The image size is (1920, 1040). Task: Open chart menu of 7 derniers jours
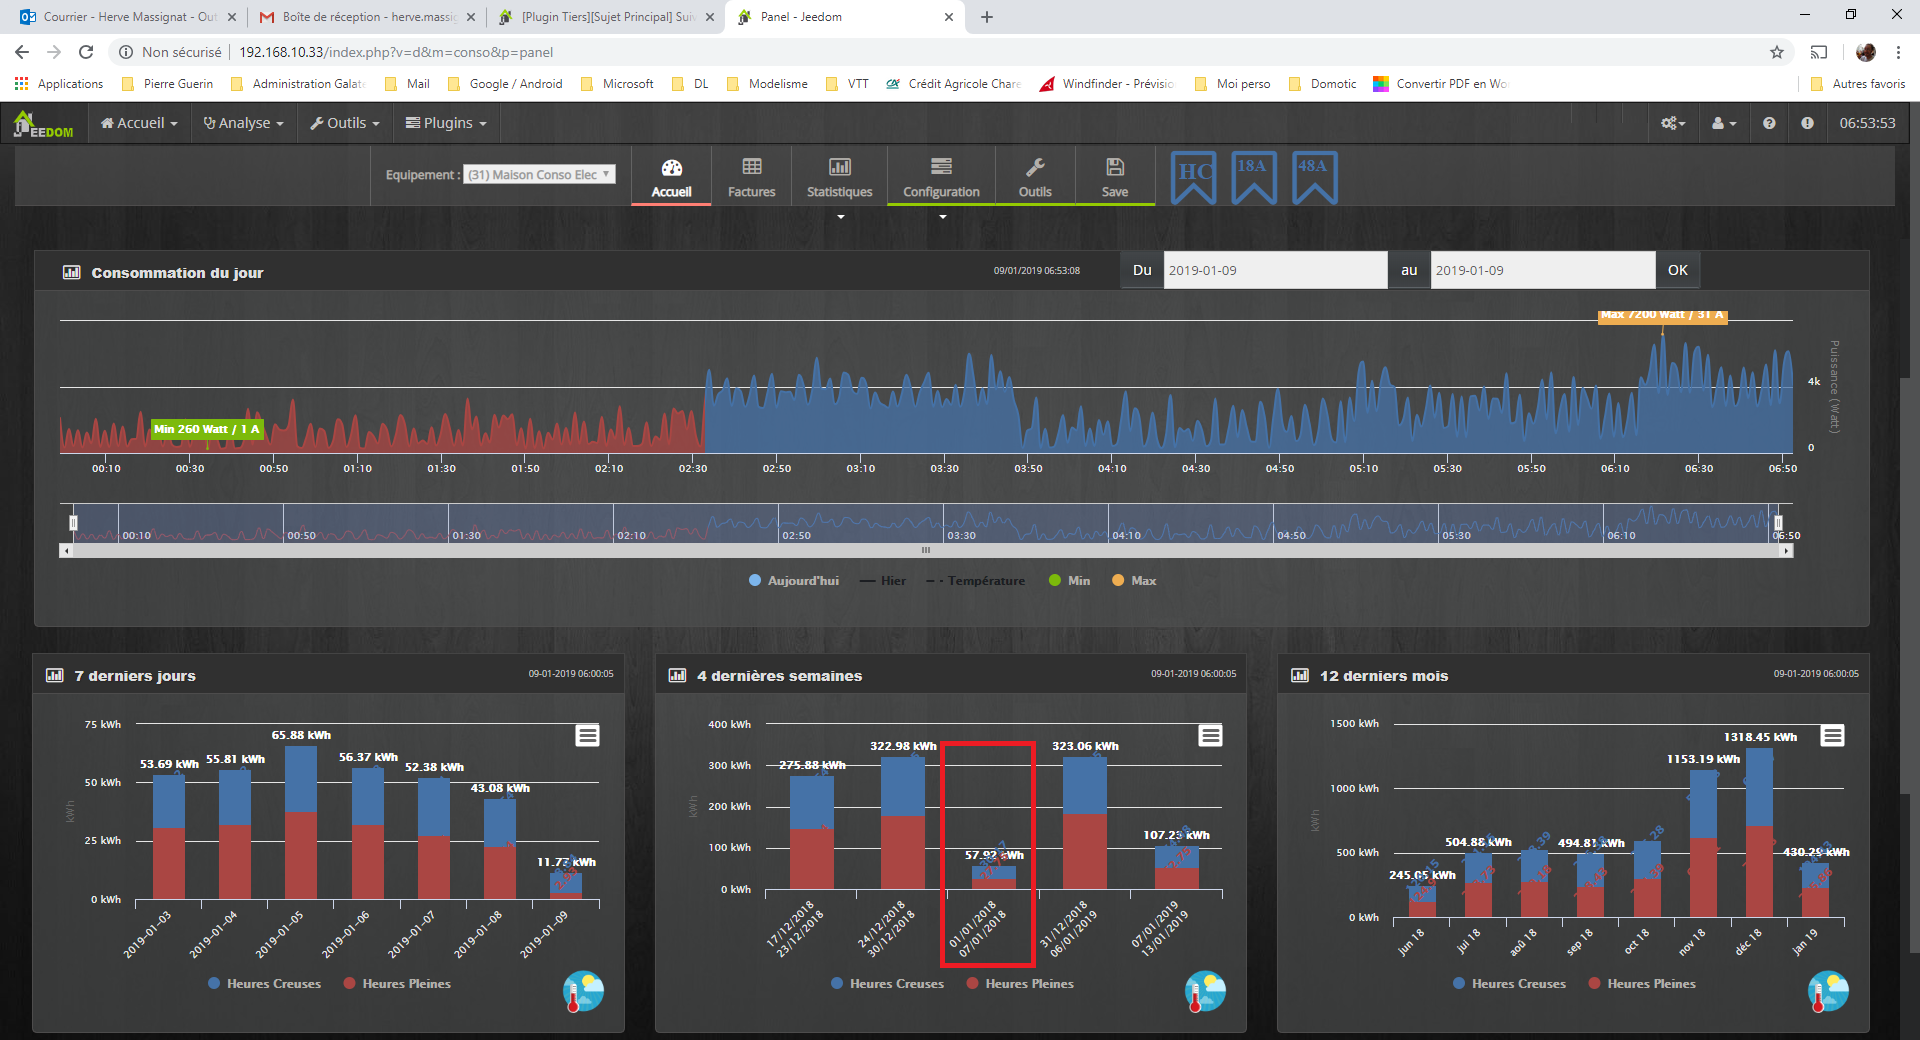(587, 736)
